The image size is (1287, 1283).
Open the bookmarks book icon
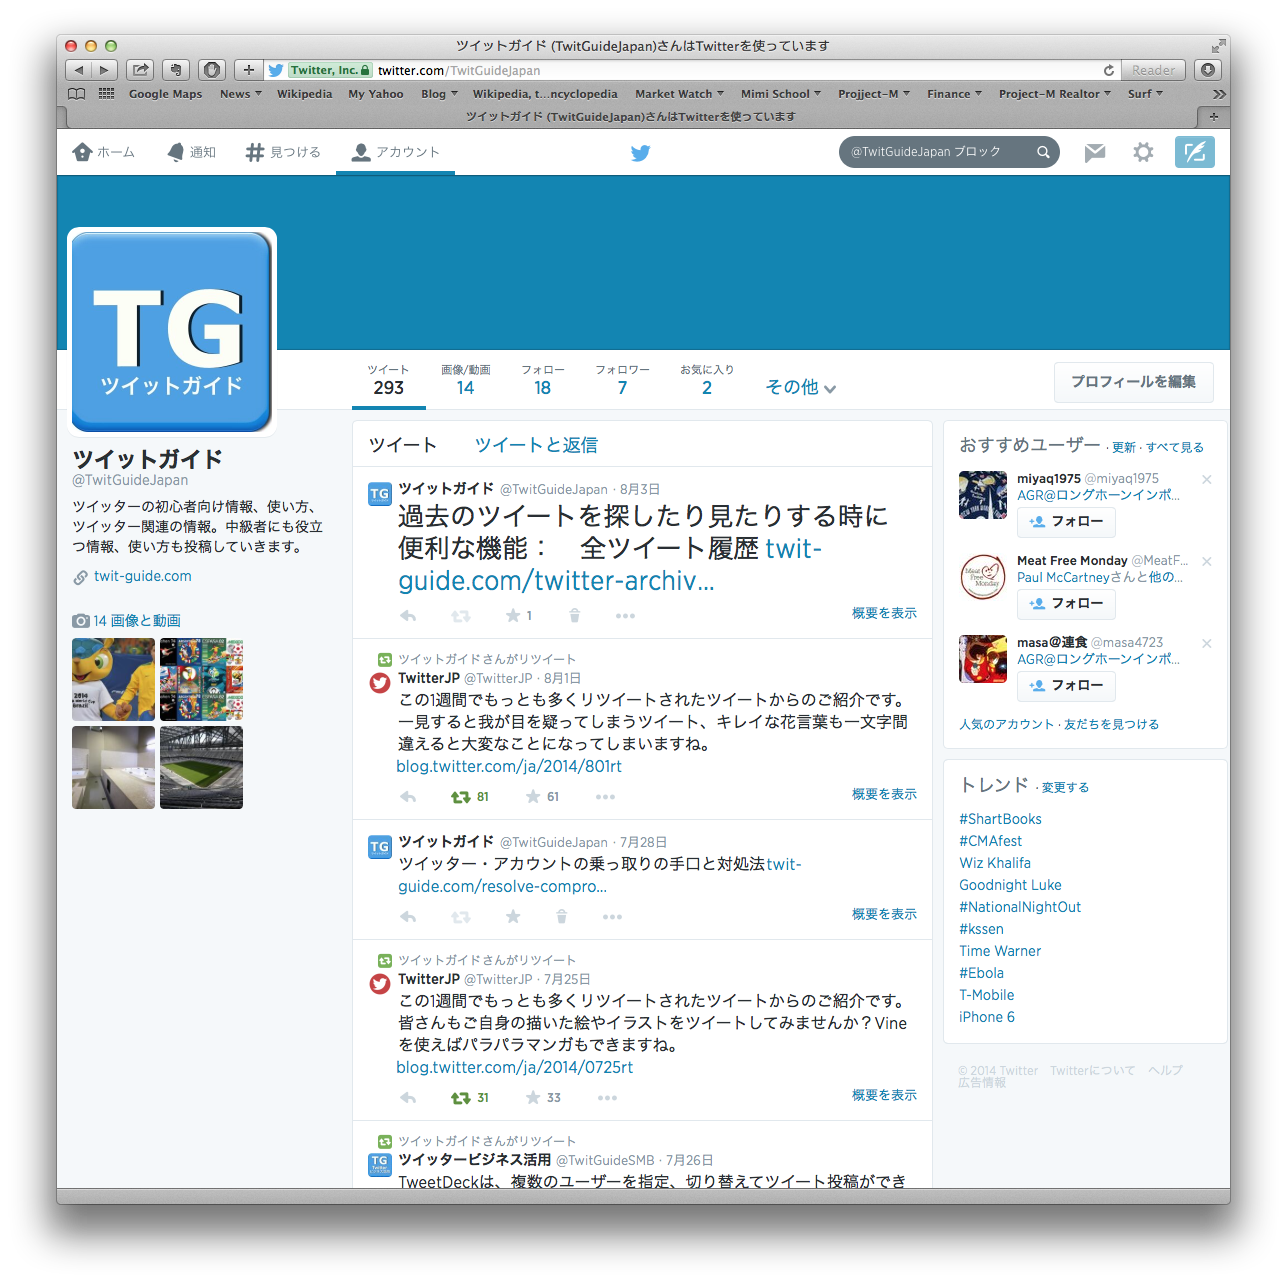[x=77, y=93]
